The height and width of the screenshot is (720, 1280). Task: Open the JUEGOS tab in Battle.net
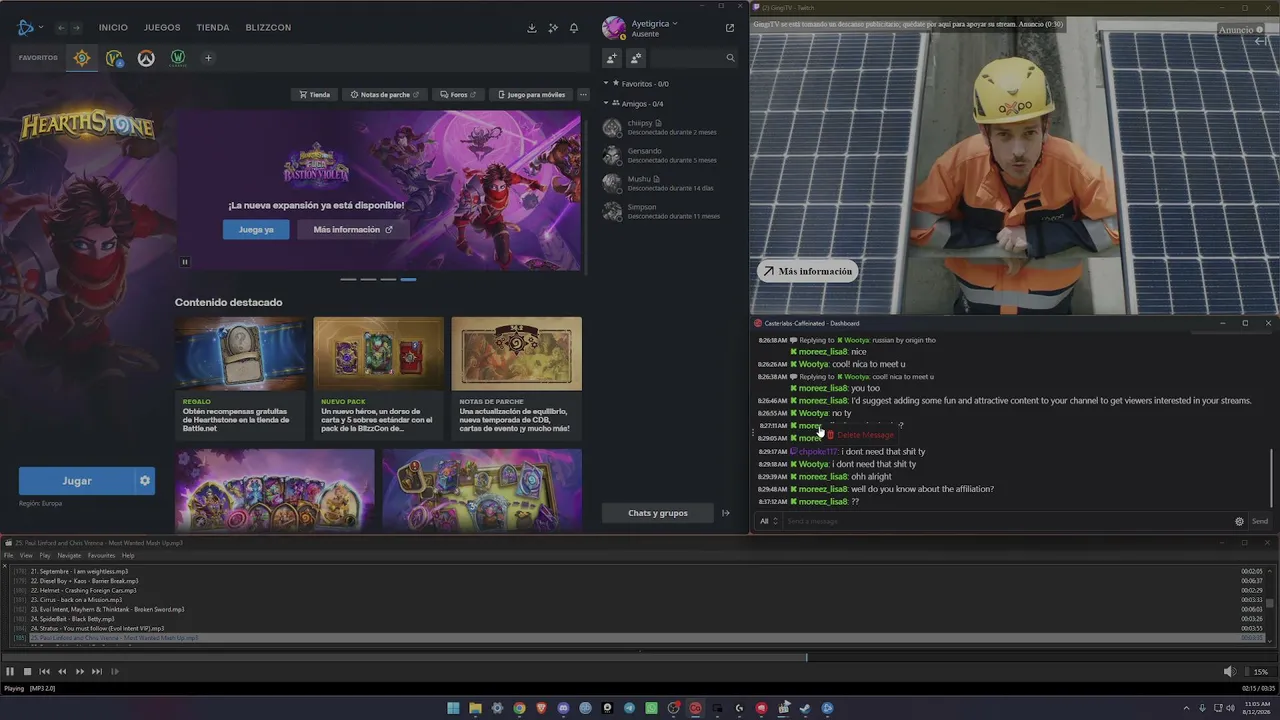[162, 28]
